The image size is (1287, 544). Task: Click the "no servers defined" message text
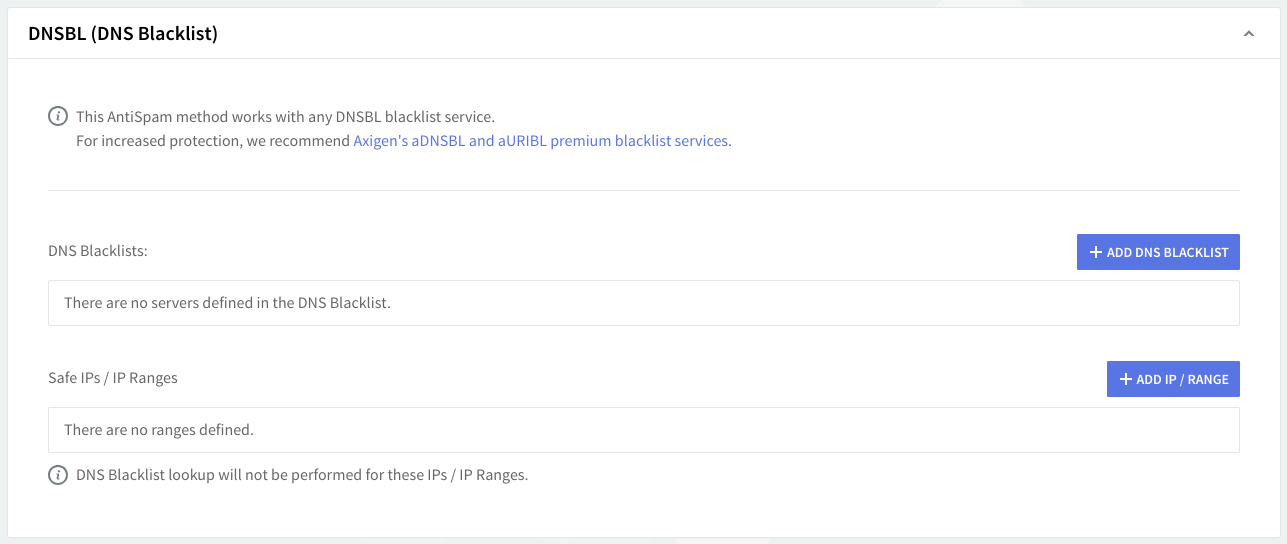pos(227,302)
